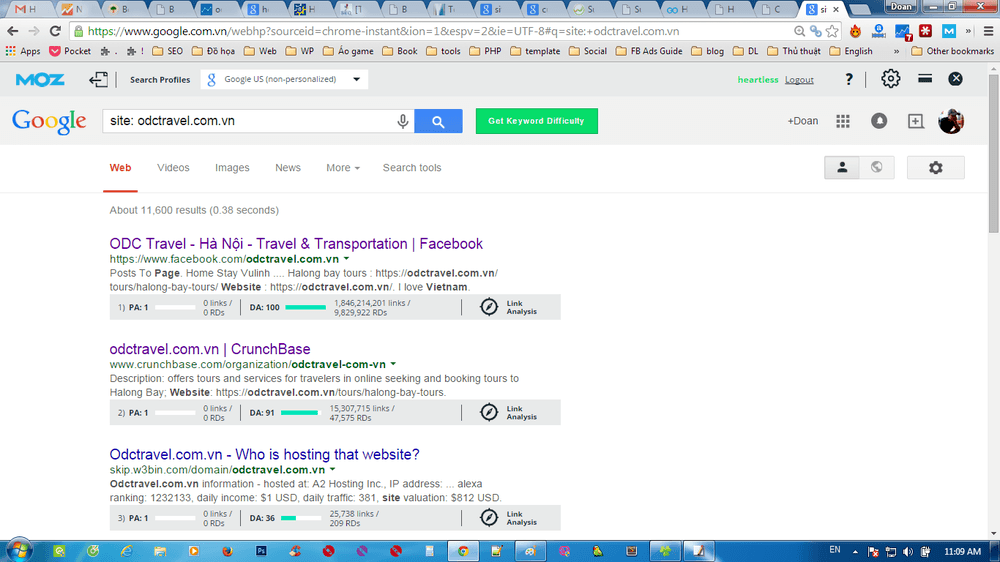Open Who is hosting that website result
The image size is (1000, 562).
[x=264, y=454]
